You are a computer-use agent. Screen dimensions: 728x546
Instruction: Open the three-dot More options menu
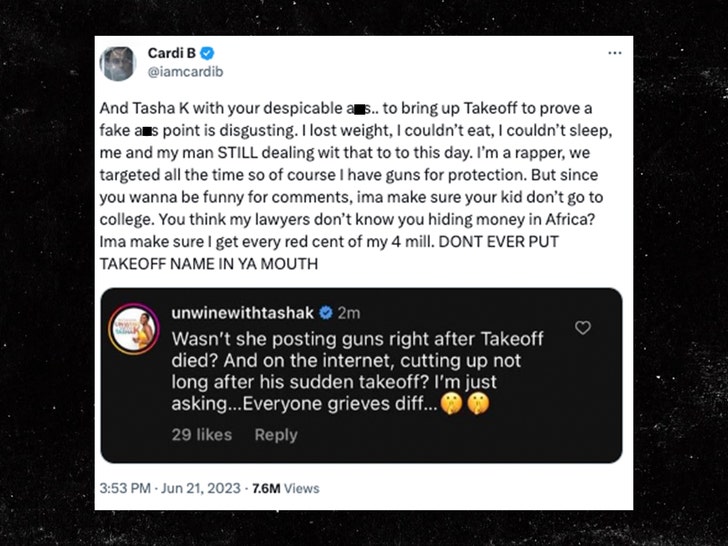(614, 53)
